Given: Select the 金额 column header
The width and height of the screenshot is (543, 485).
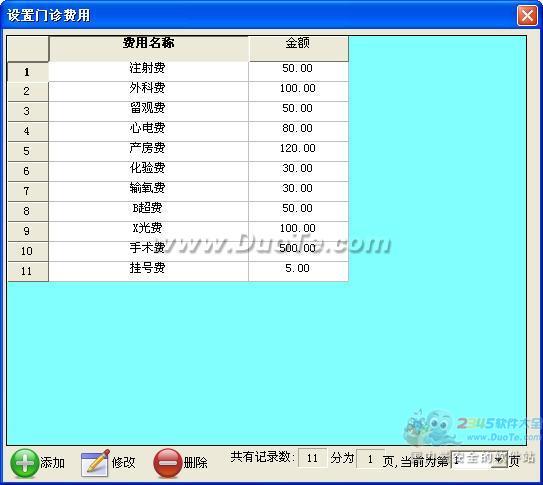Looking at the screenshot, I should (298, 48).
